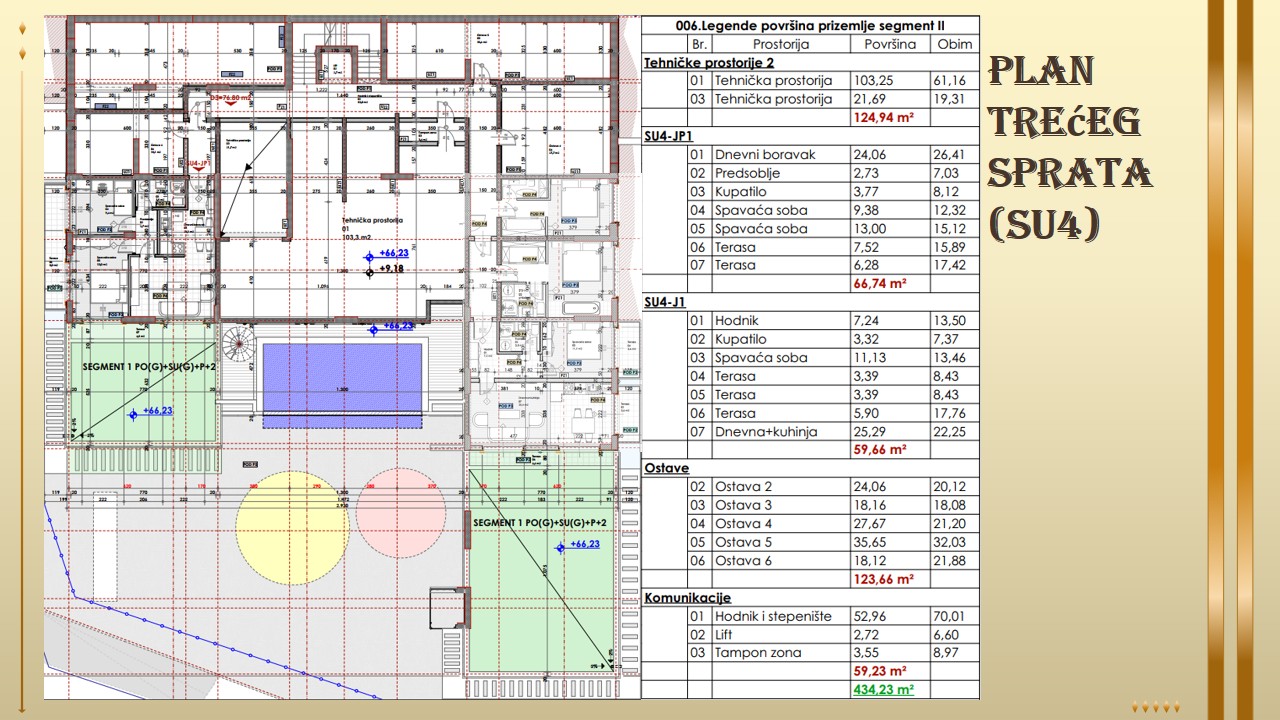The width and height of the screenshot is (1280, 720).
Task: Select the Ostave section header
Action: 666,468
